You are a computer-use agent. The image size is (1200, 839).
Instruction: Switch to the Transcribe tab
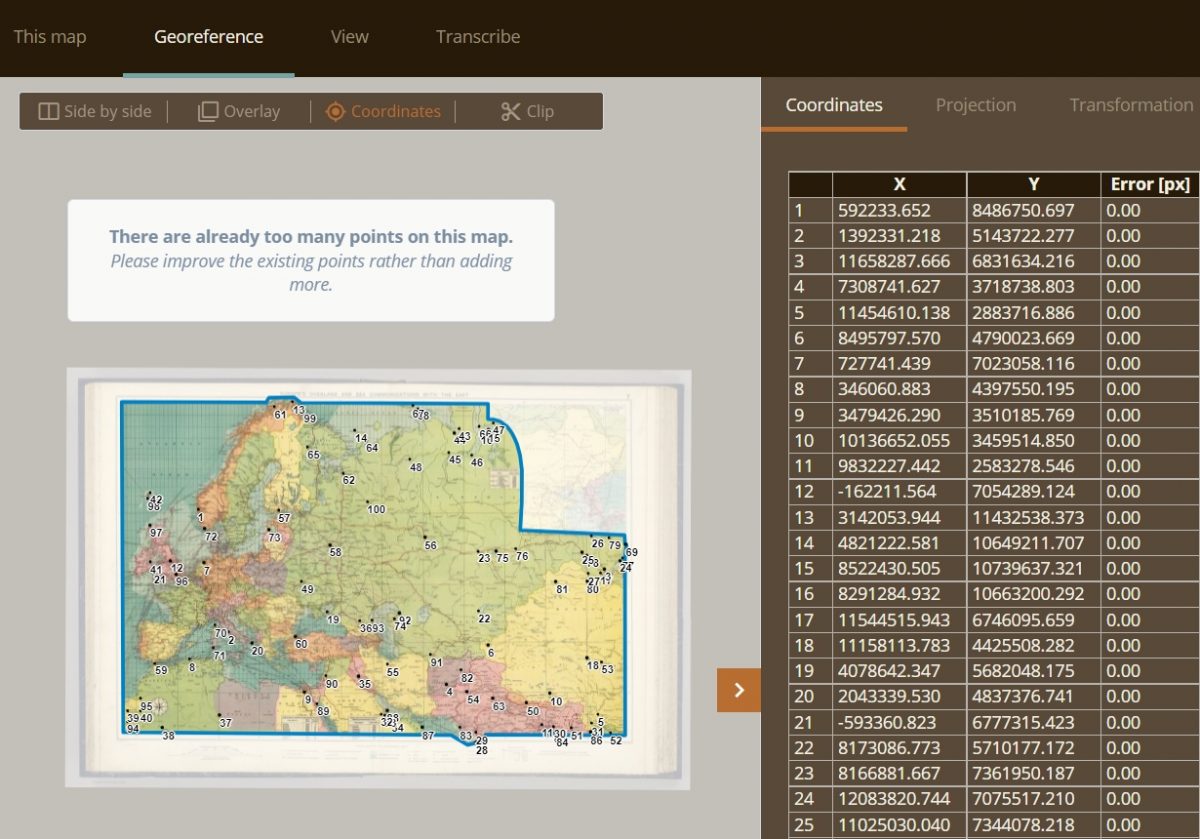point(477,36)
